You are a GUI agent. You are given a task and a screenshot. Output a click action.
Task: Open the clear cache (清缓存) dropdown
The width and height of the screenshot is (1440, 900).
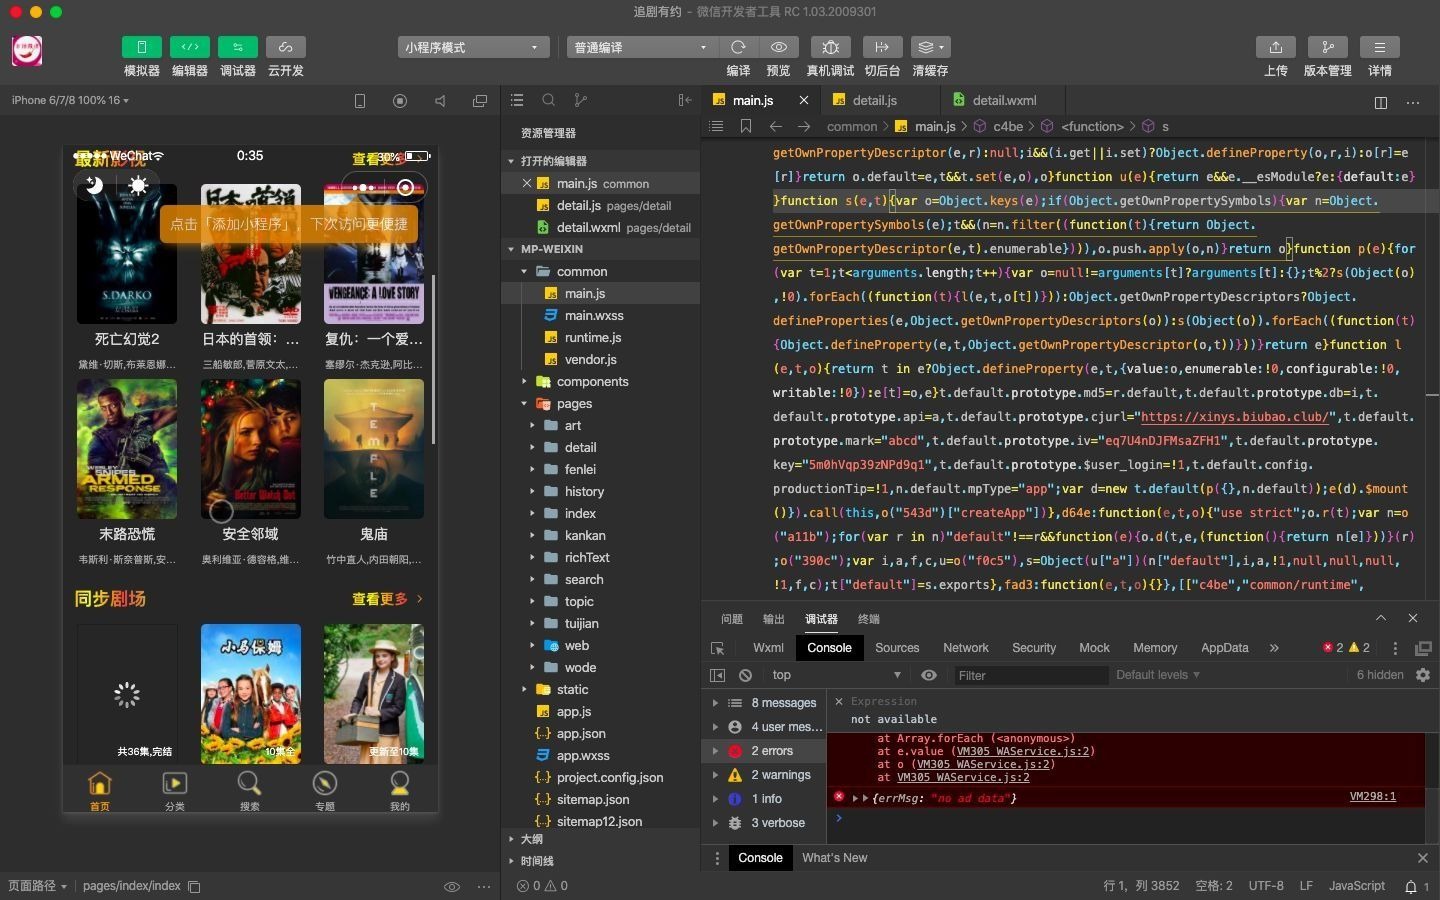pos(930,47)
